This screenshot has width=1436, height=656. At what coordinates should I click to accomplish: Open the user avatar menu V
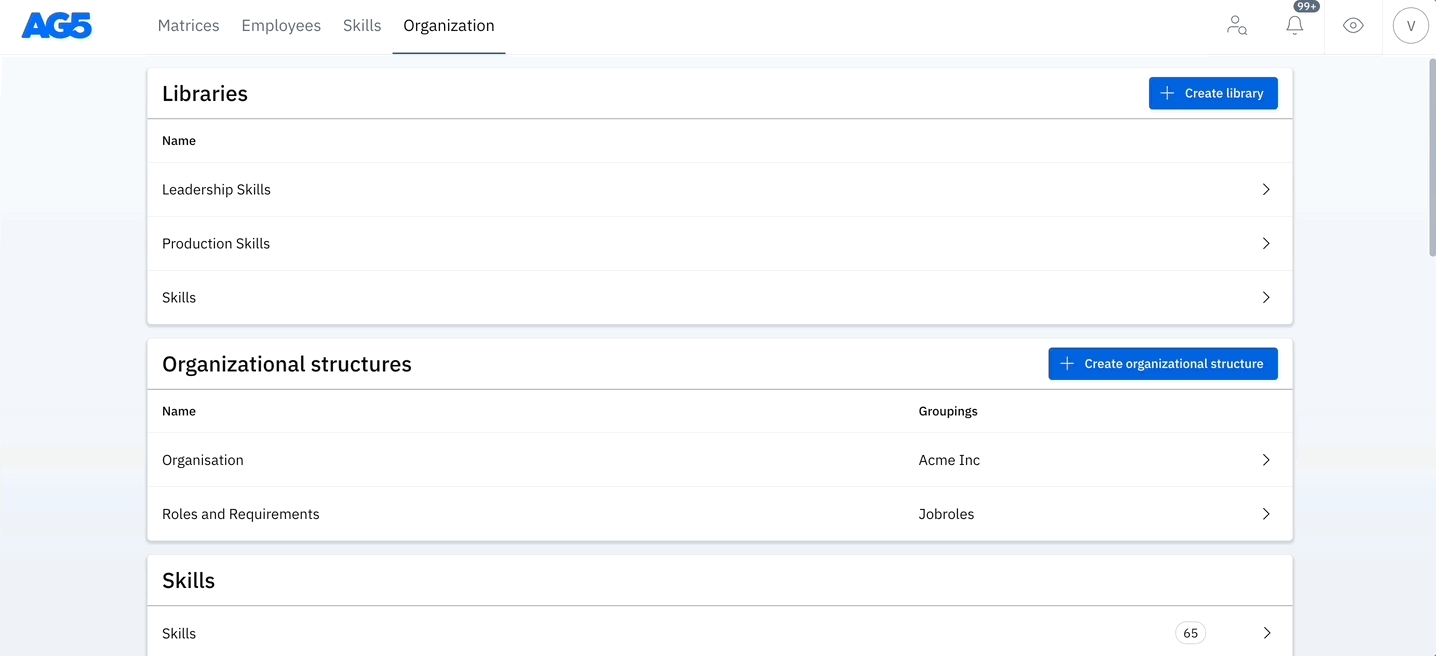click(x=1410, y=26)
